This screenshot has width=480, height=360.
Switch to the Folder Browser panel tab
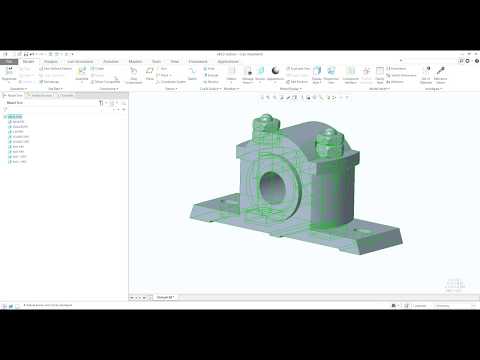click(40, 95)
